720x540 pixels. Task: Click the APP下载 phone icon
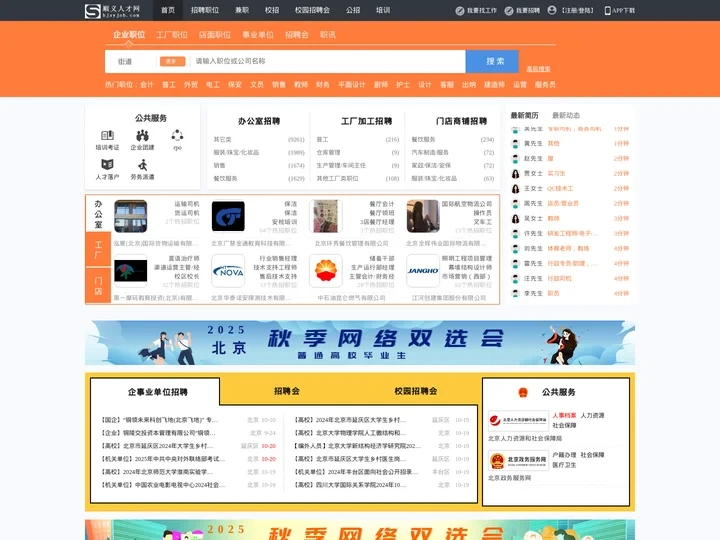[x=608, y=11]
